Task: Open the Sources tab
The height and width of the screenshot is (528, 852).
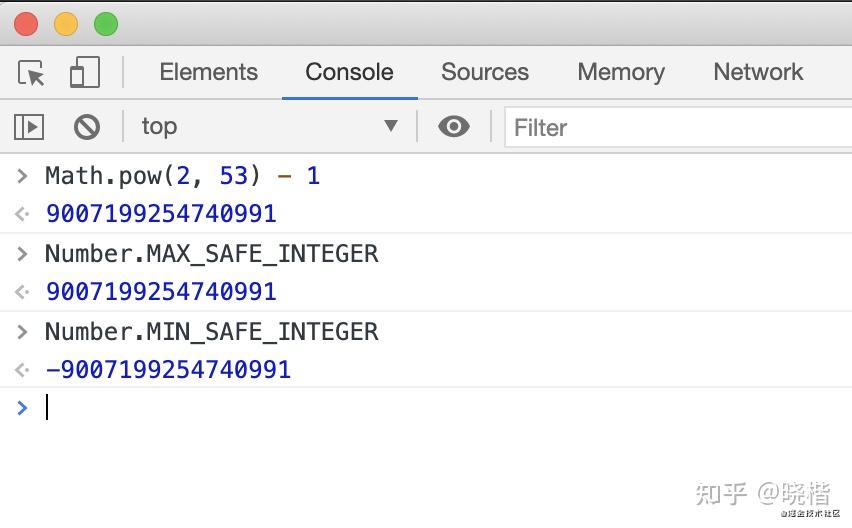Action: pyautogui.click(x=485, y=72)
